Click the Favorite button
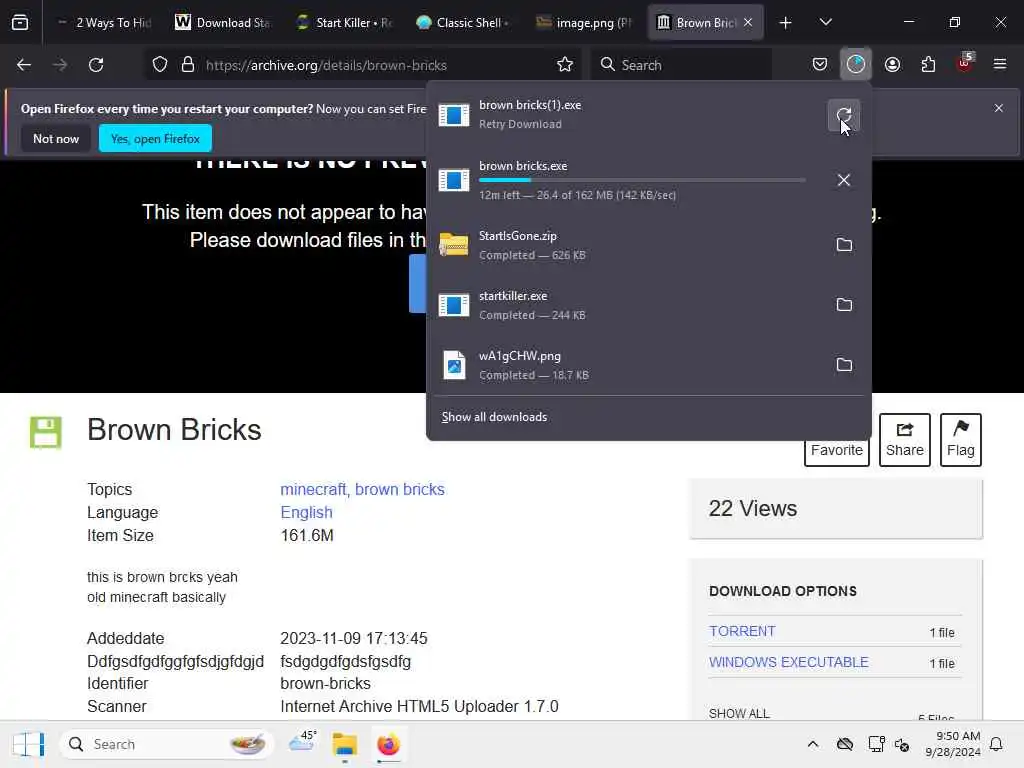1024x768 pixels. 836,449
